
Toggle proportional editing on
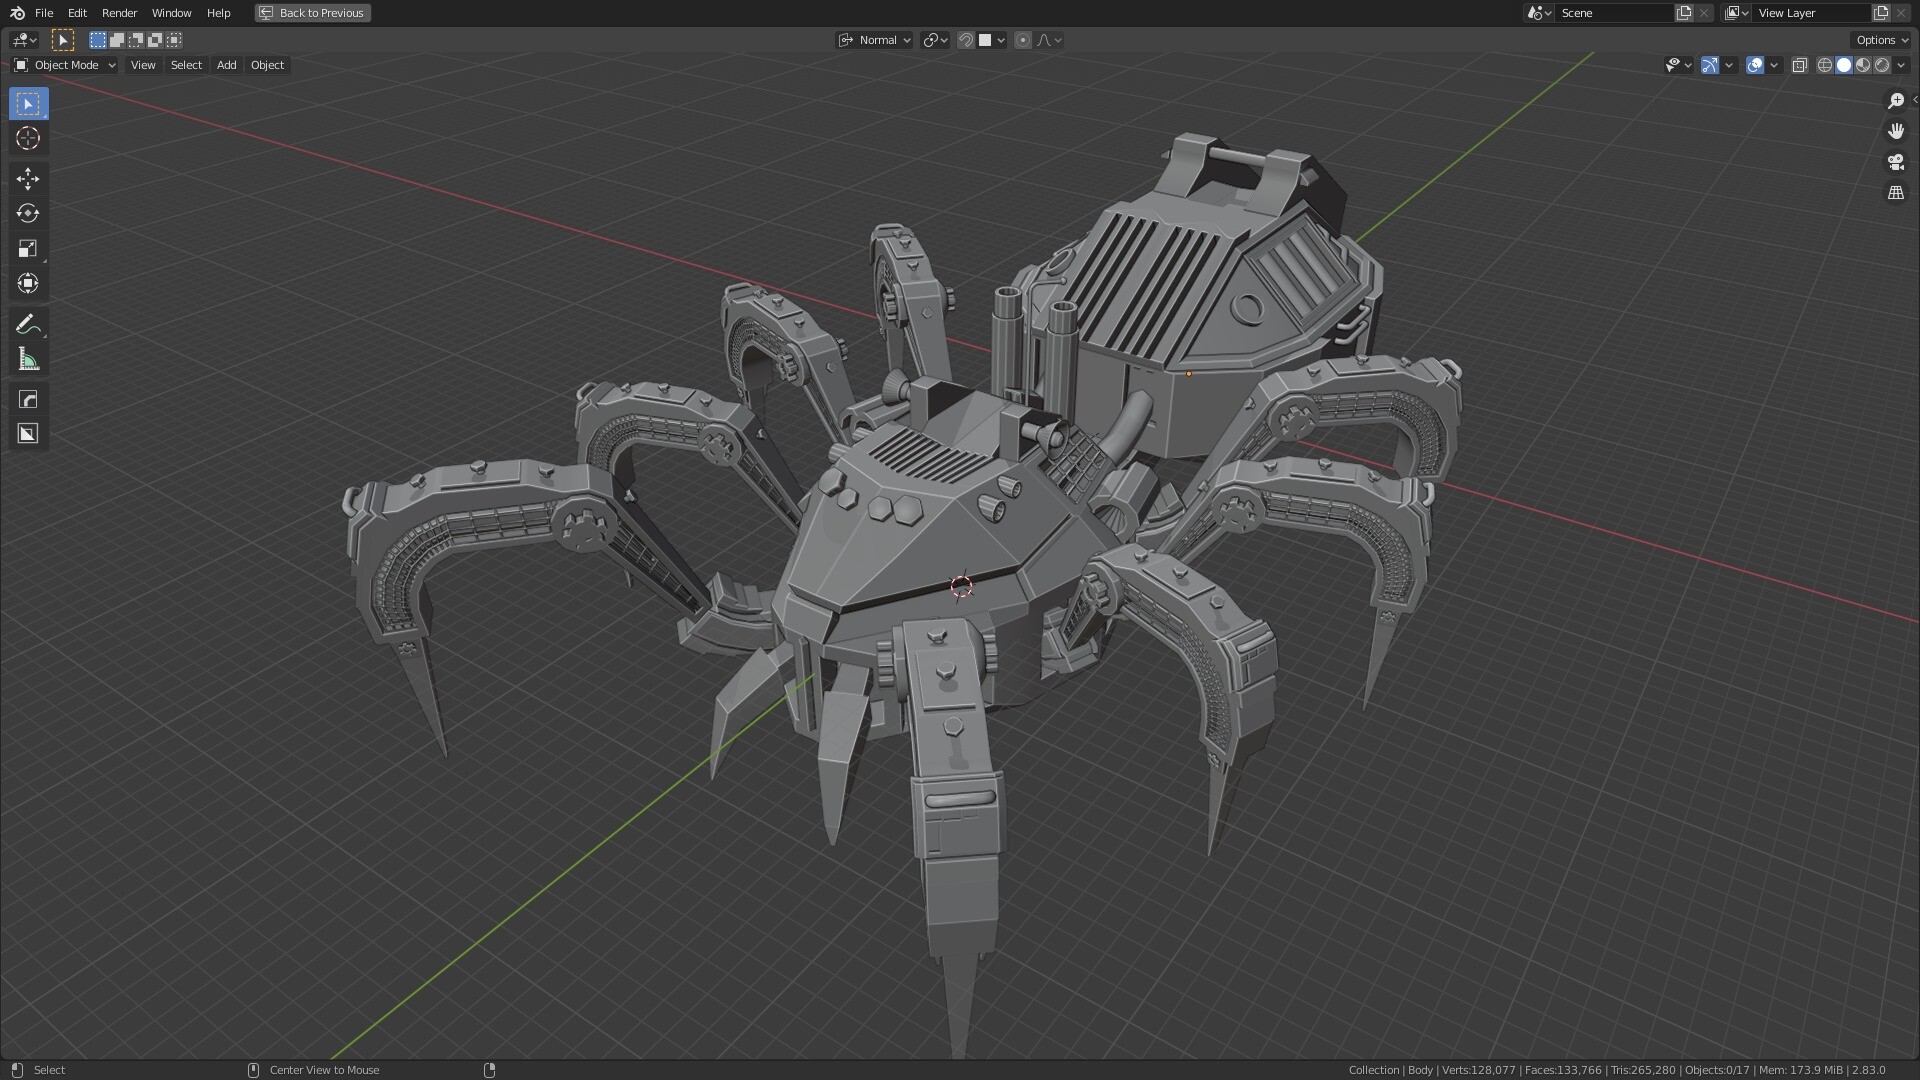(x=1023, y=40)
